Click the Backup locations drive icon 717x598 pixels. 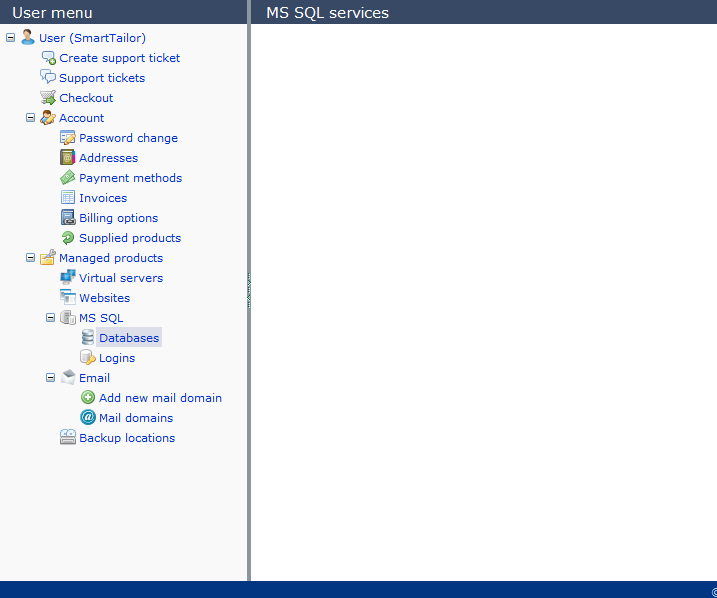(x=68, y=438)
